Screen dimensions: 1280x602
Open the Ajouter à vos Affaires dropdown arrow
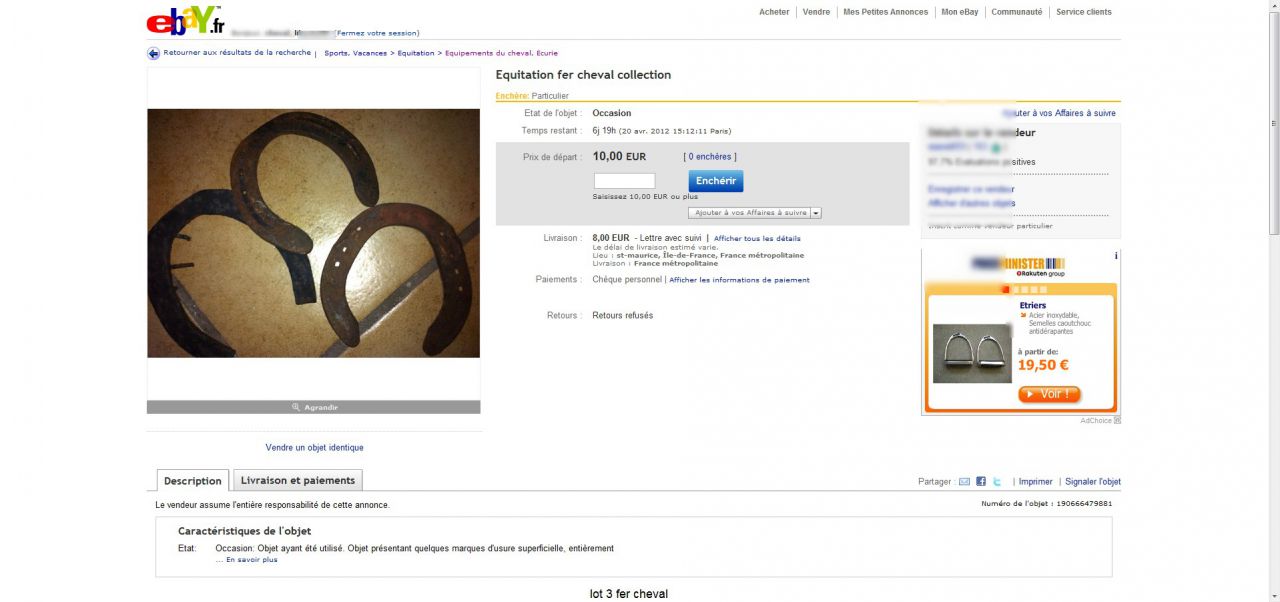(816, 213)
